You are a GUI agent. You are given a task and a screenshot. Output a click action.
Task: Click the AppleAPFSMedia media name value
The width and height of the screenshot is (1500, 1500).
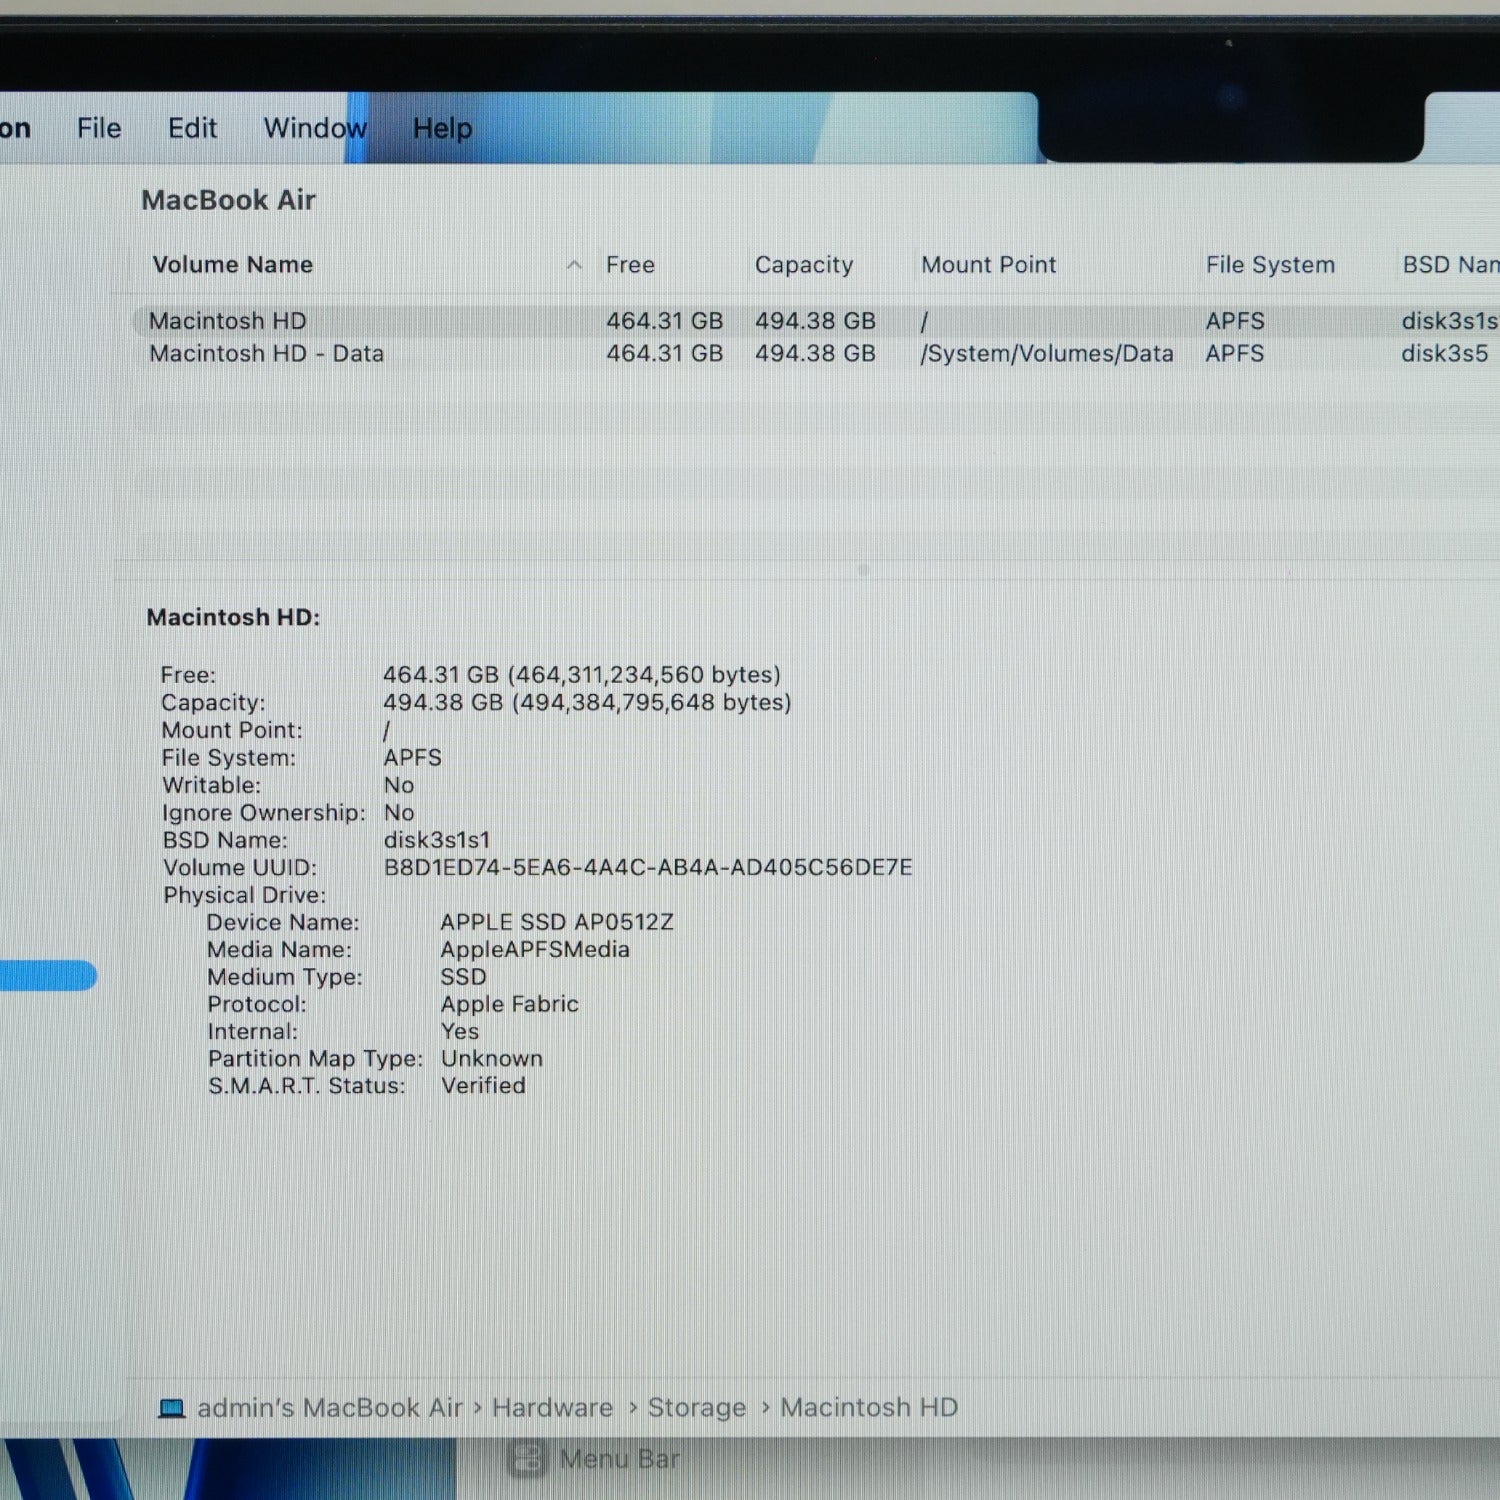[x=535, y=949]
